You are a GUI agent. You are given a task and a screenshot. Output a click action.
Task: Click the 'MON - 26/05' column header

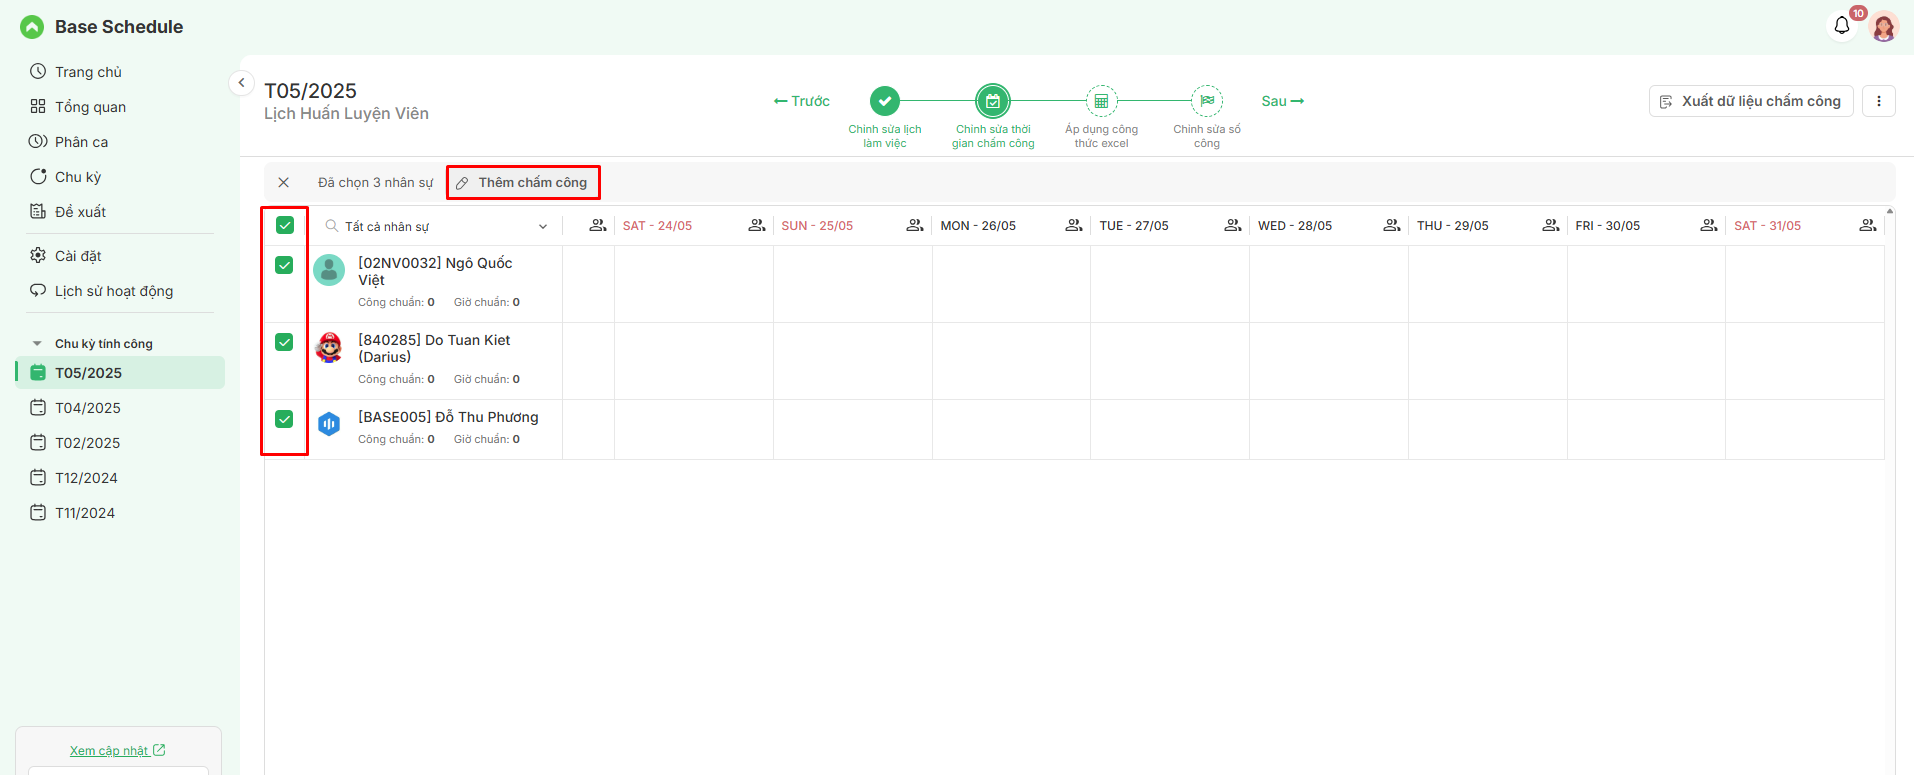[x=978, y=226]
